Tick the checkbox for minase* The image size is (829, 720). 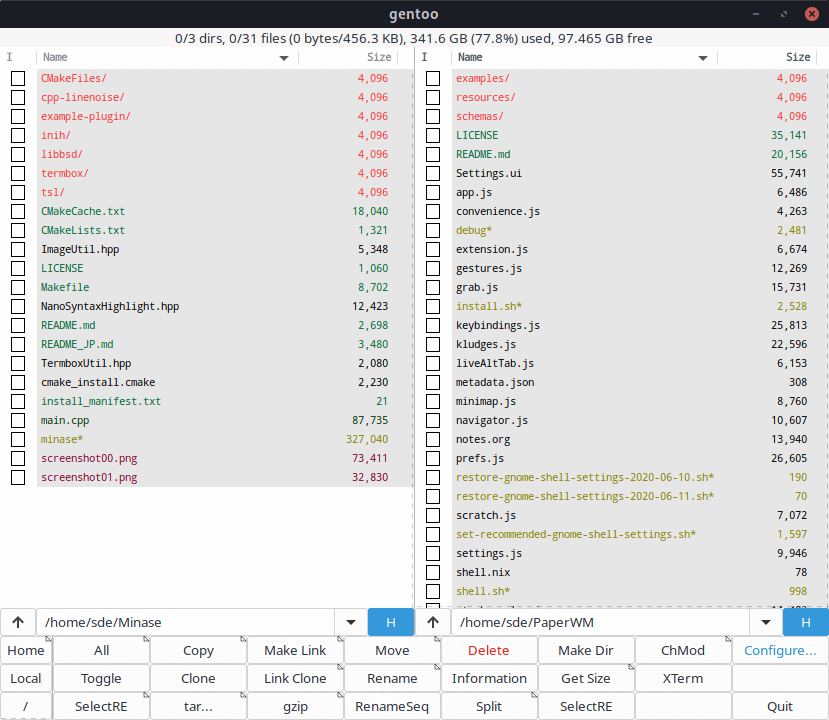pyautogui.click(x=18, y=439)
